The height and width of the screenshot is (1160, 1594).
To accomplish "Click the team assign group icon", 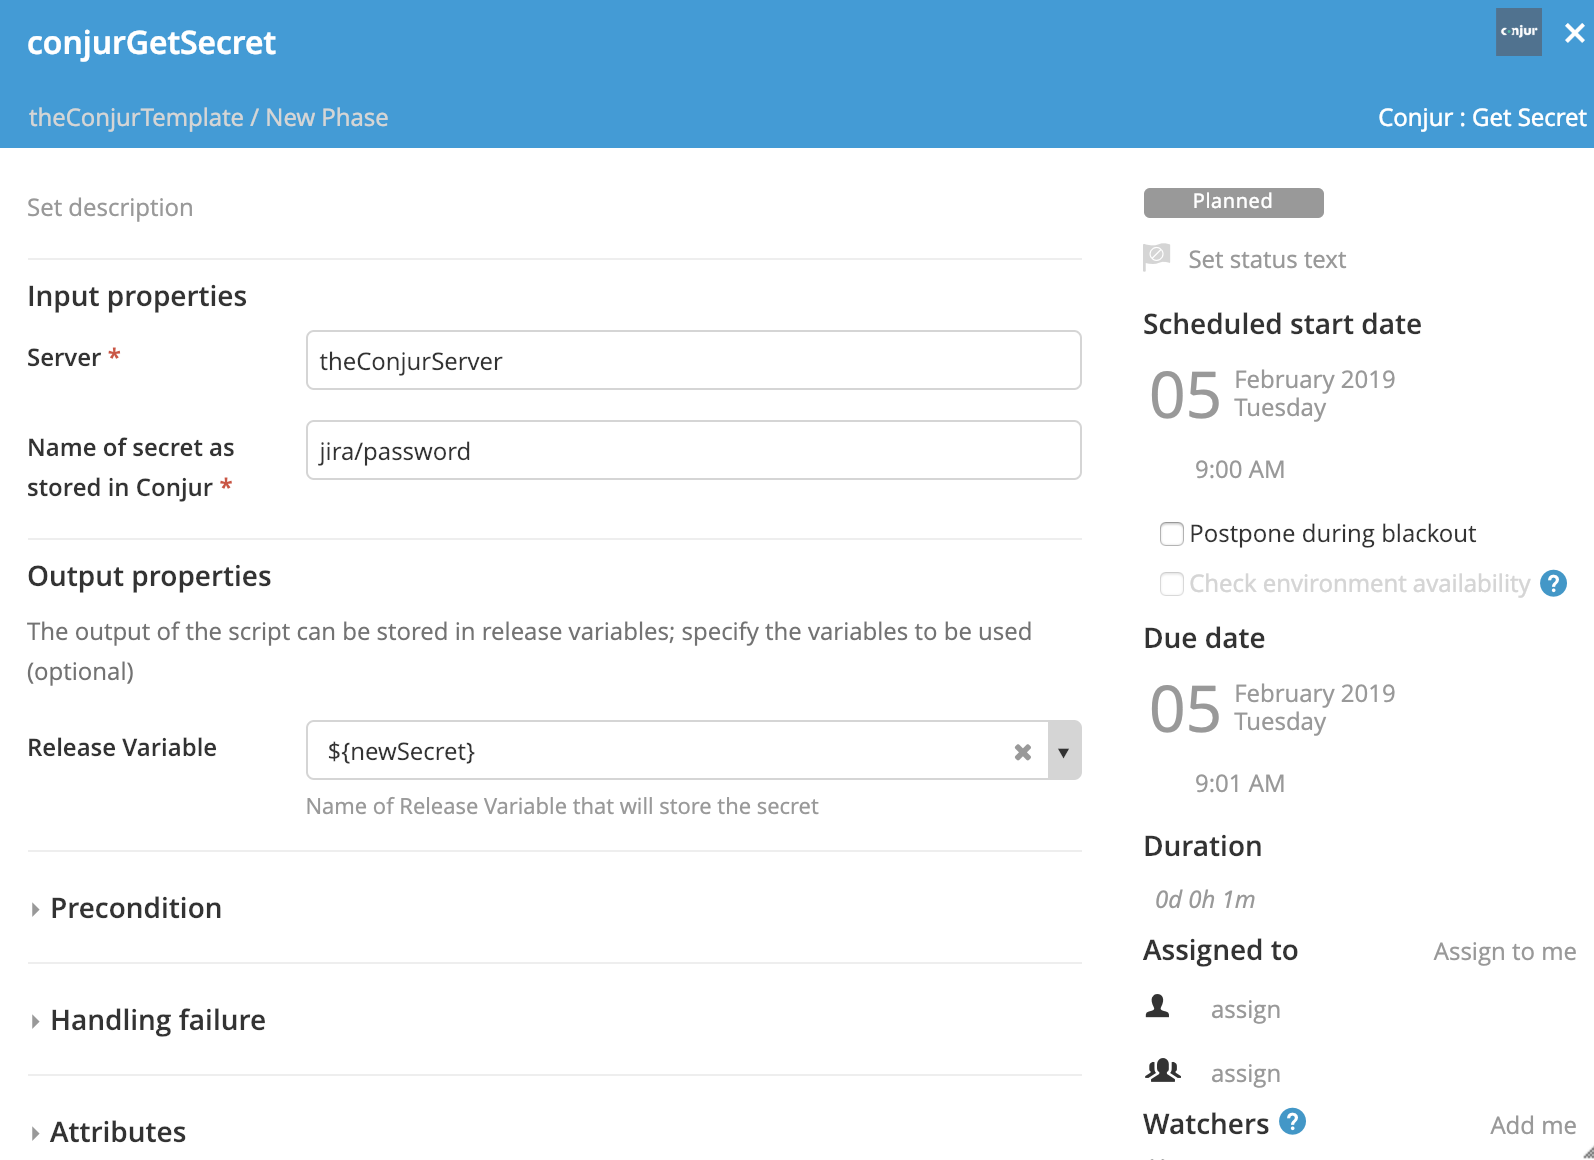I will tap(1162, 1071).
